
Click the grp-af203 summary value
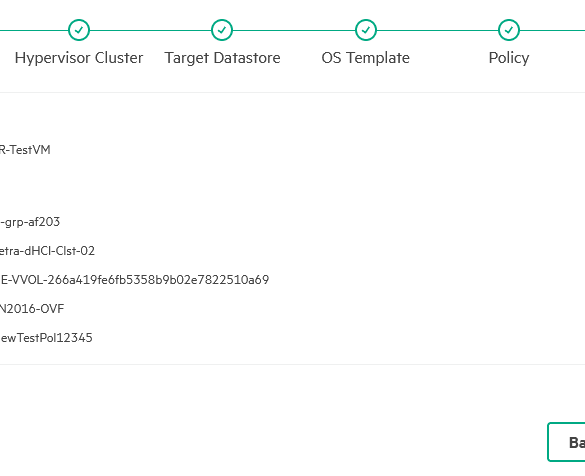[x=30, y=222]
